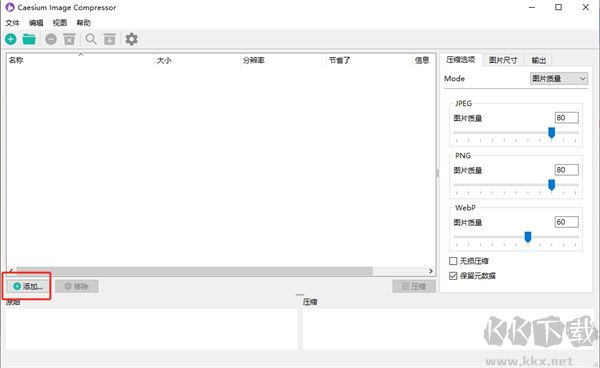Click the magnifier preview toolbar icon

pyautogui.click(x=91, y=39)
